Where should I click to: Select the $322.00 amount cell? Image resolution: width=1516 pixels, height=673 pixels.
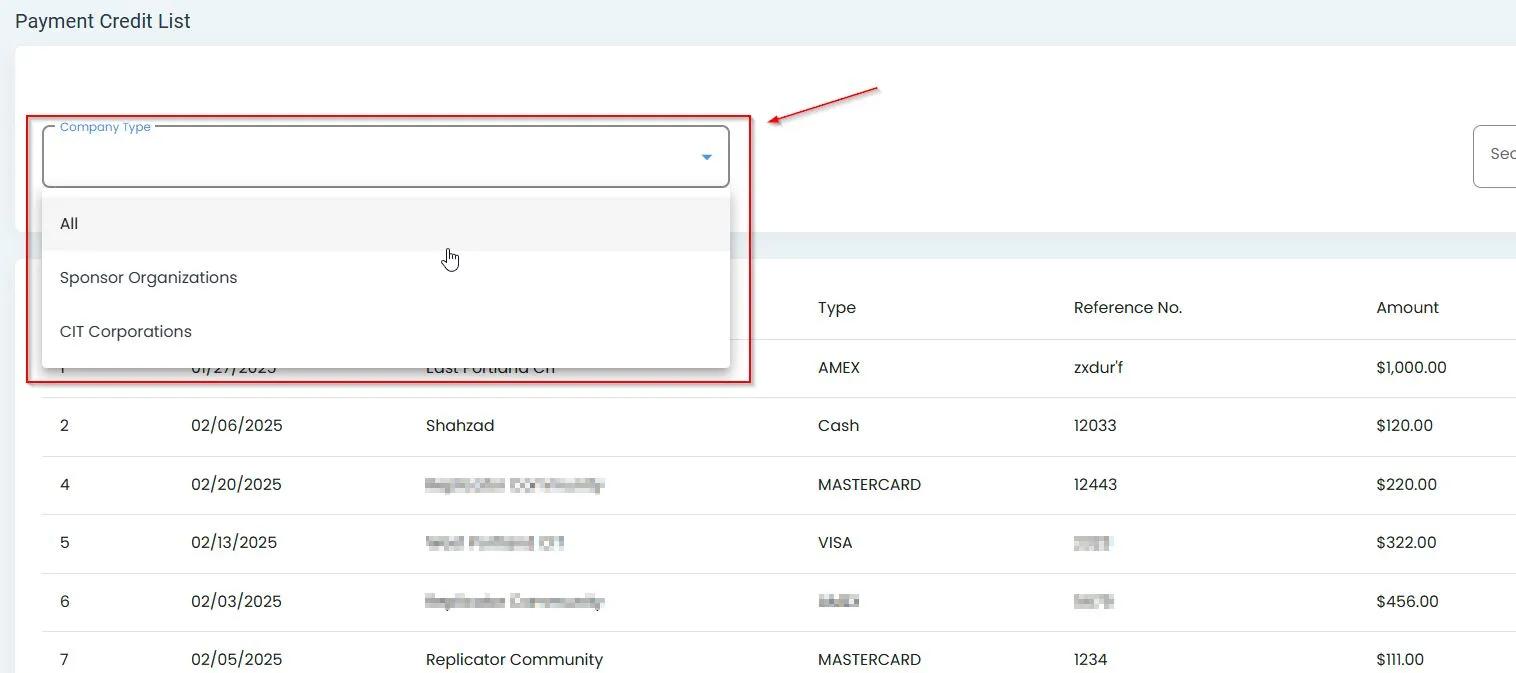pyautogui.click(x=1405, y=543)
